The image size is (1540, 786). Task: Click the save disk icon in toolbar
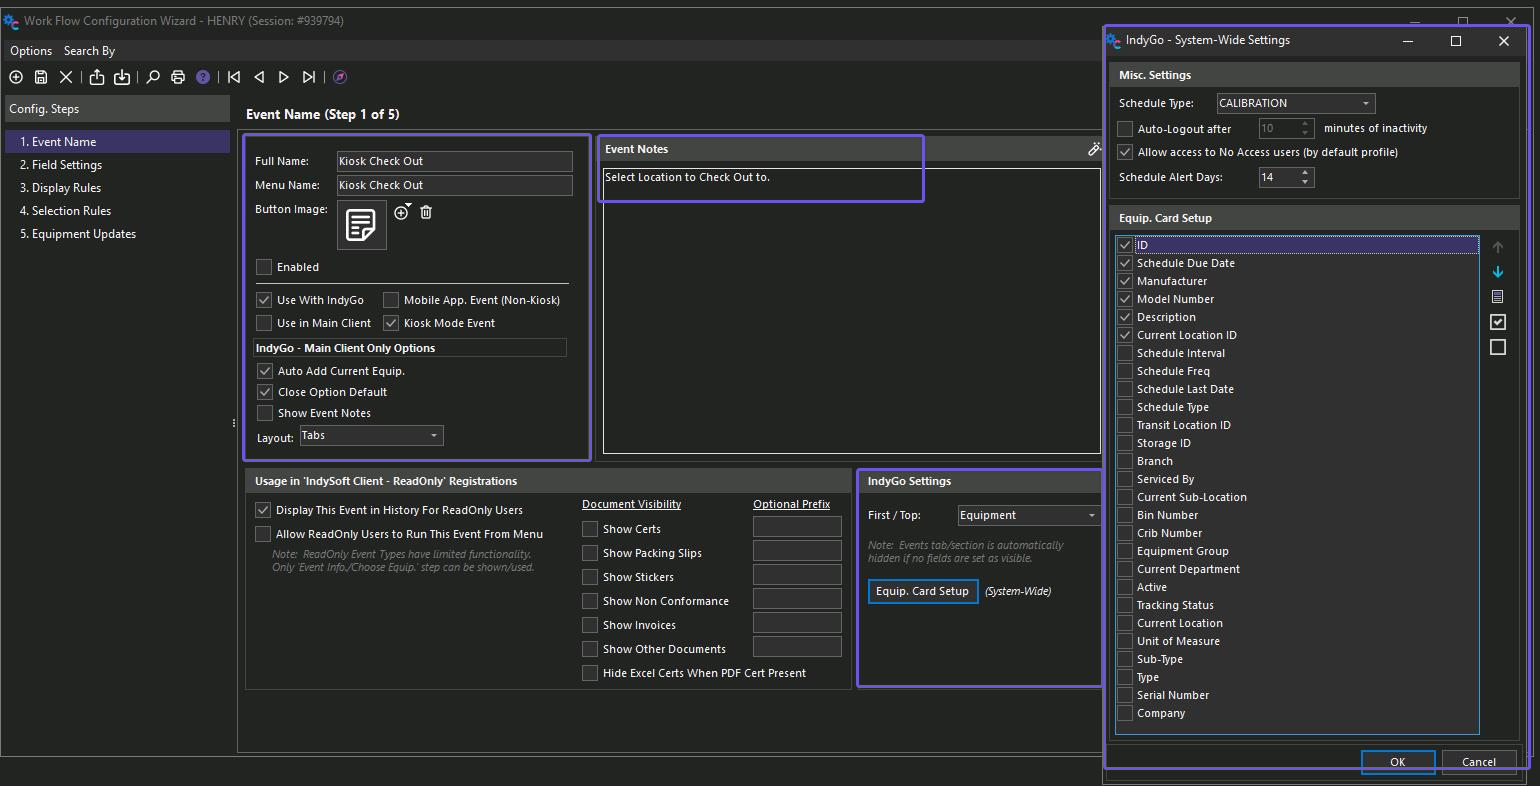[41, 77]
